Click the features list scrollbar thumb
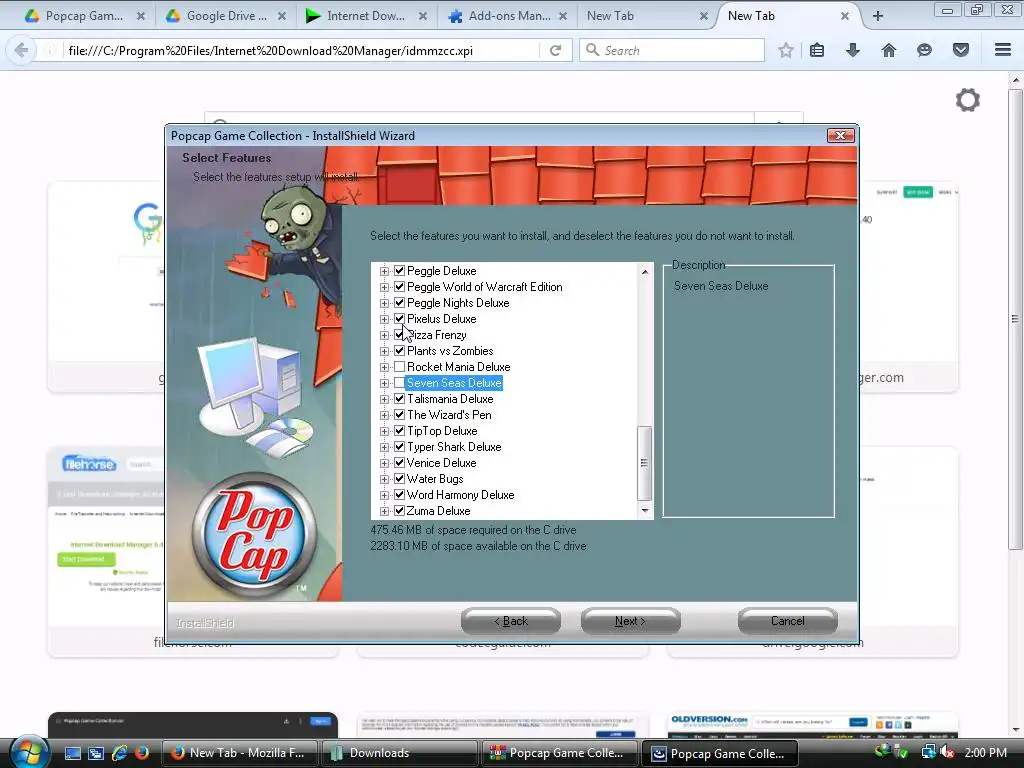This screenshot has width=1024, height=768. click(x=644, y=462)
